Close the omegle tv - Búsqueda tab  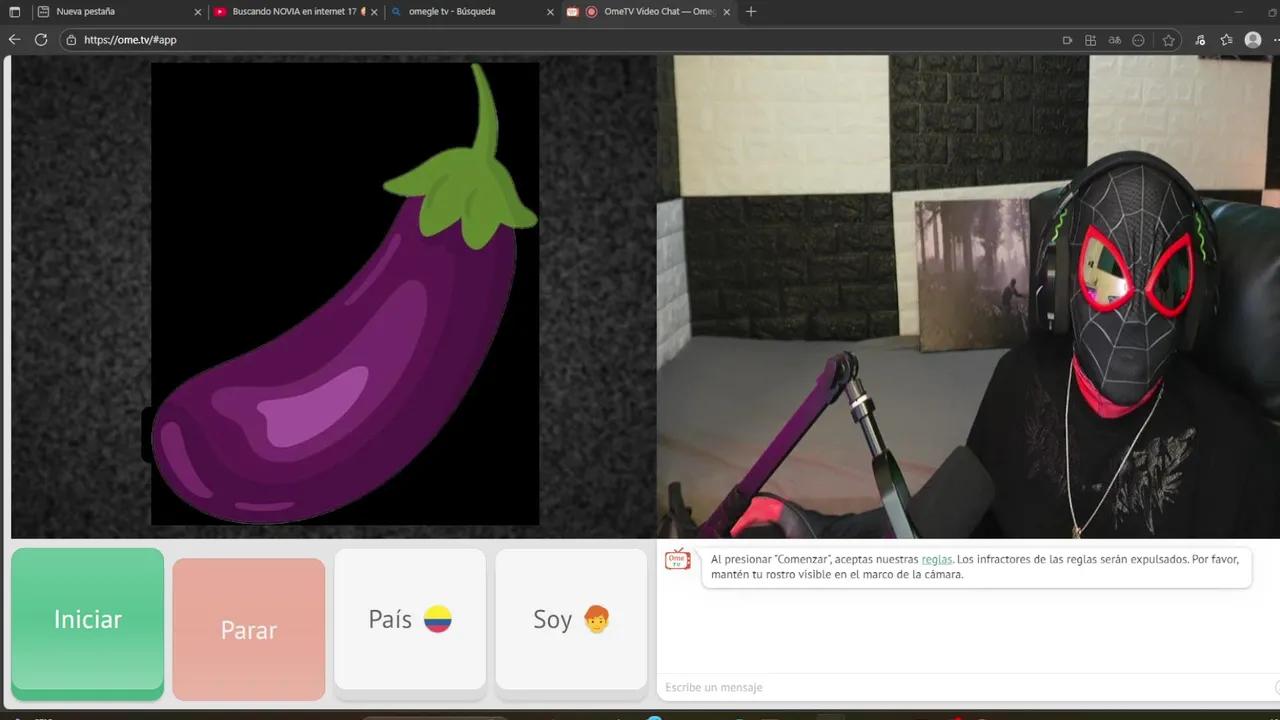point(550,12)
